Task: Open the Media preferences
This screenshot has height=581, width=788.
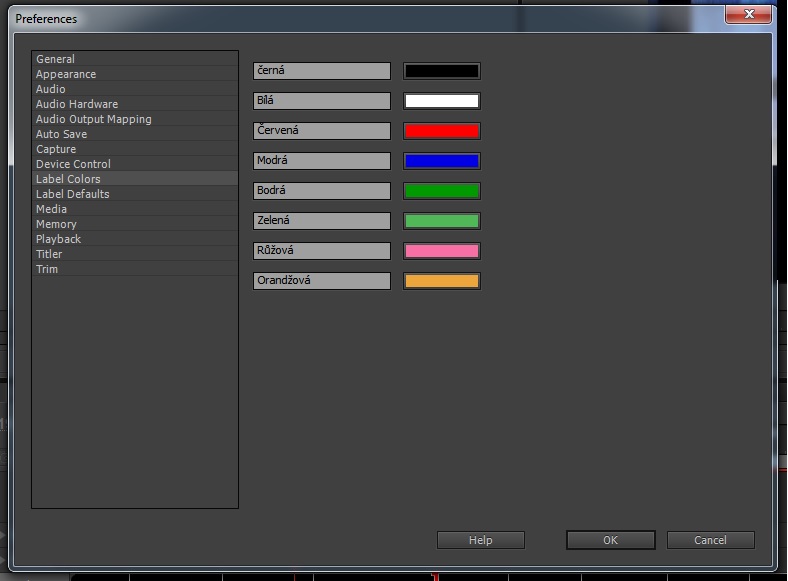Action: coord(135,209)
